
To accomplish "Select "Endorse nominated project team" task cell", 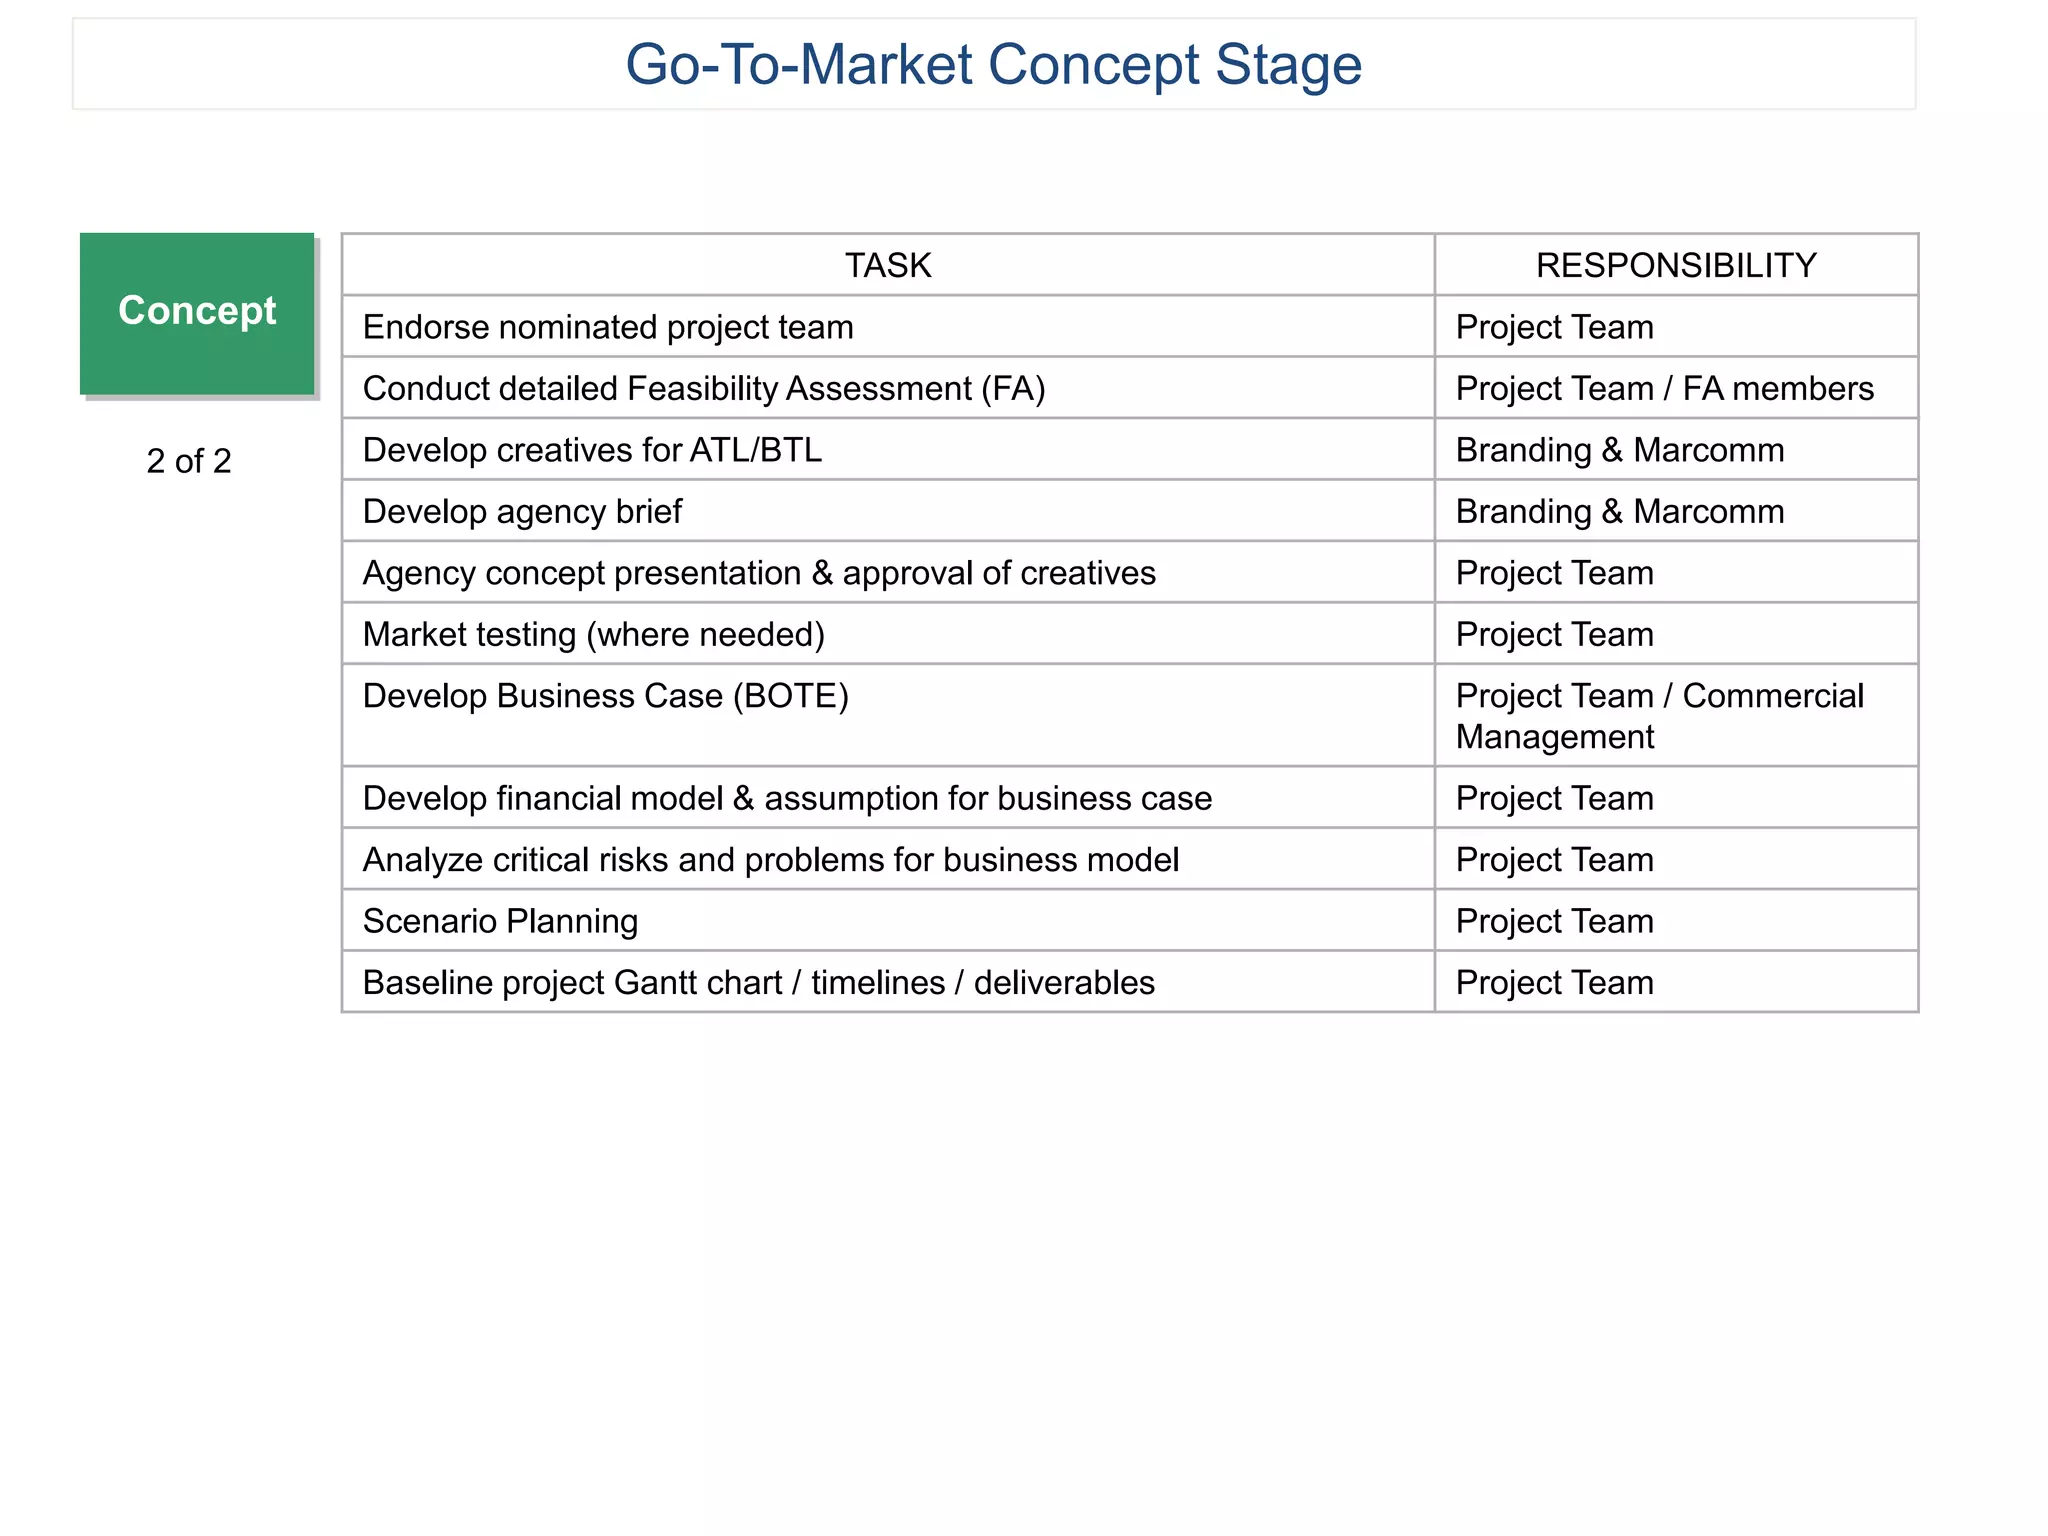I will pyautogui.click(x=608, y=328).
